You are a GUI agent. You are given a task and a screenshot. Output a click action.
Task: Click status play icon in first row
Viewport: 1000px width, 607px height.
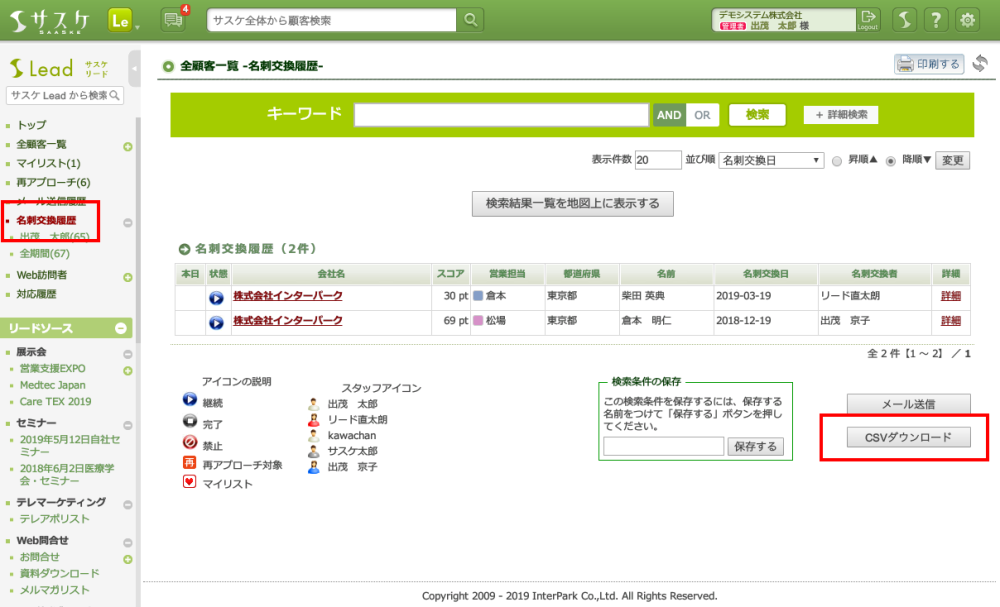(x=216, y=297)
